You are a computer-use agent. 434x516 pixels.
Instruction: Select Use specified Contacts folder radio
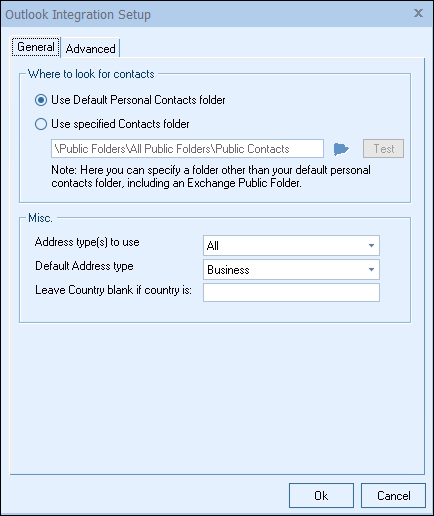pyautogui.click(x=41, y=124)
